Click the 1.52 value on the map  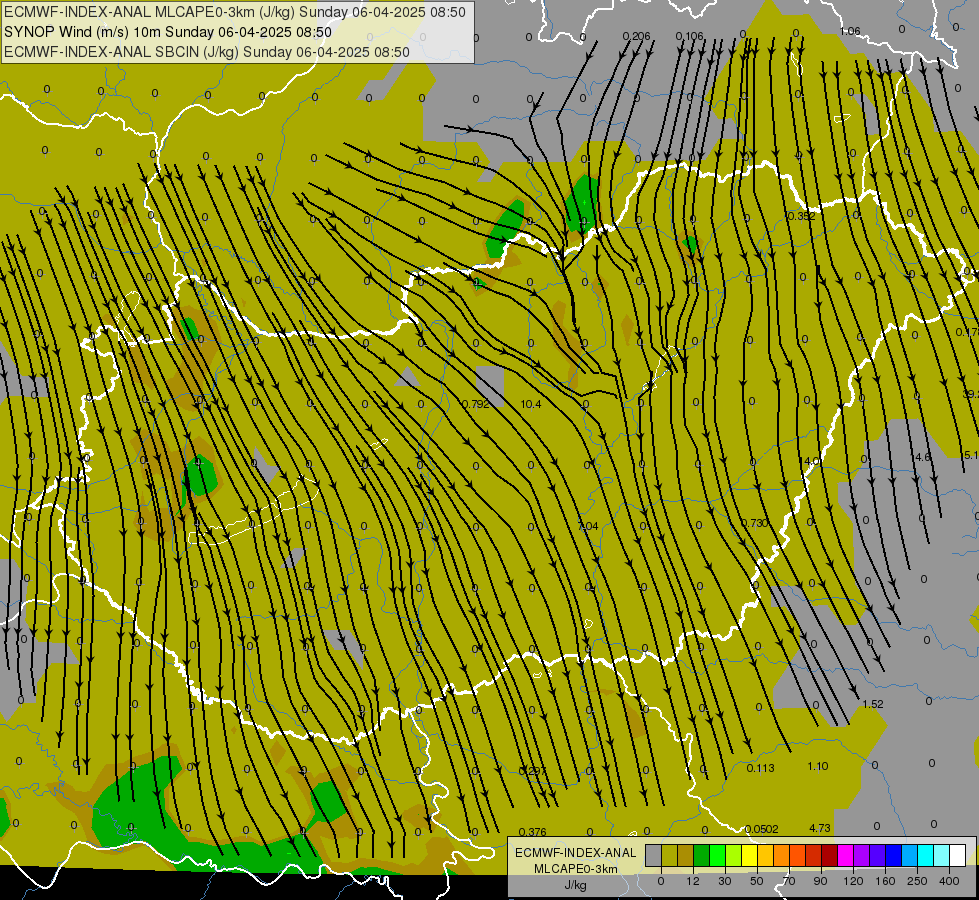(x=873, y=704)
